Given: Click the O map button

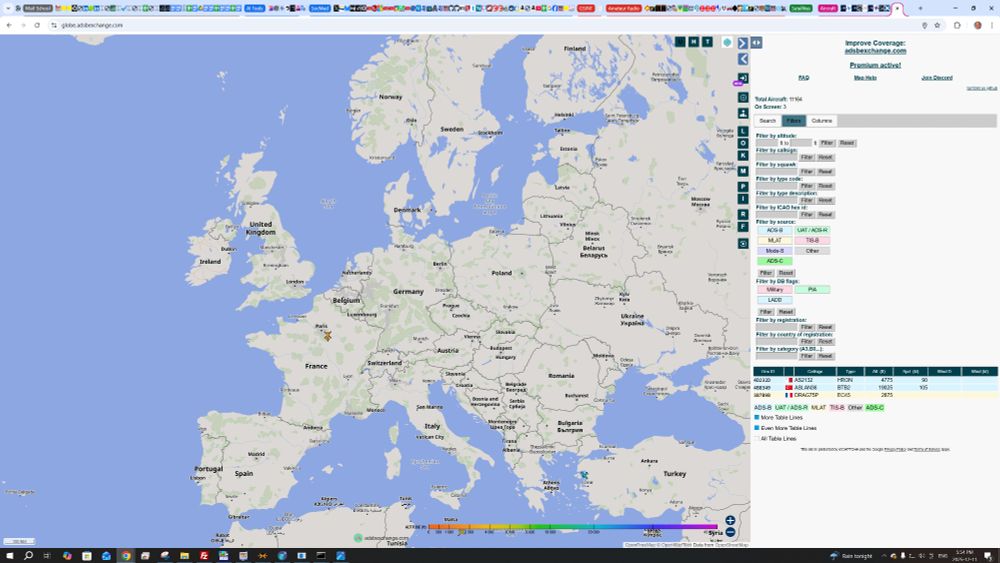Looking at the screenshot, I should coord(743,143).
